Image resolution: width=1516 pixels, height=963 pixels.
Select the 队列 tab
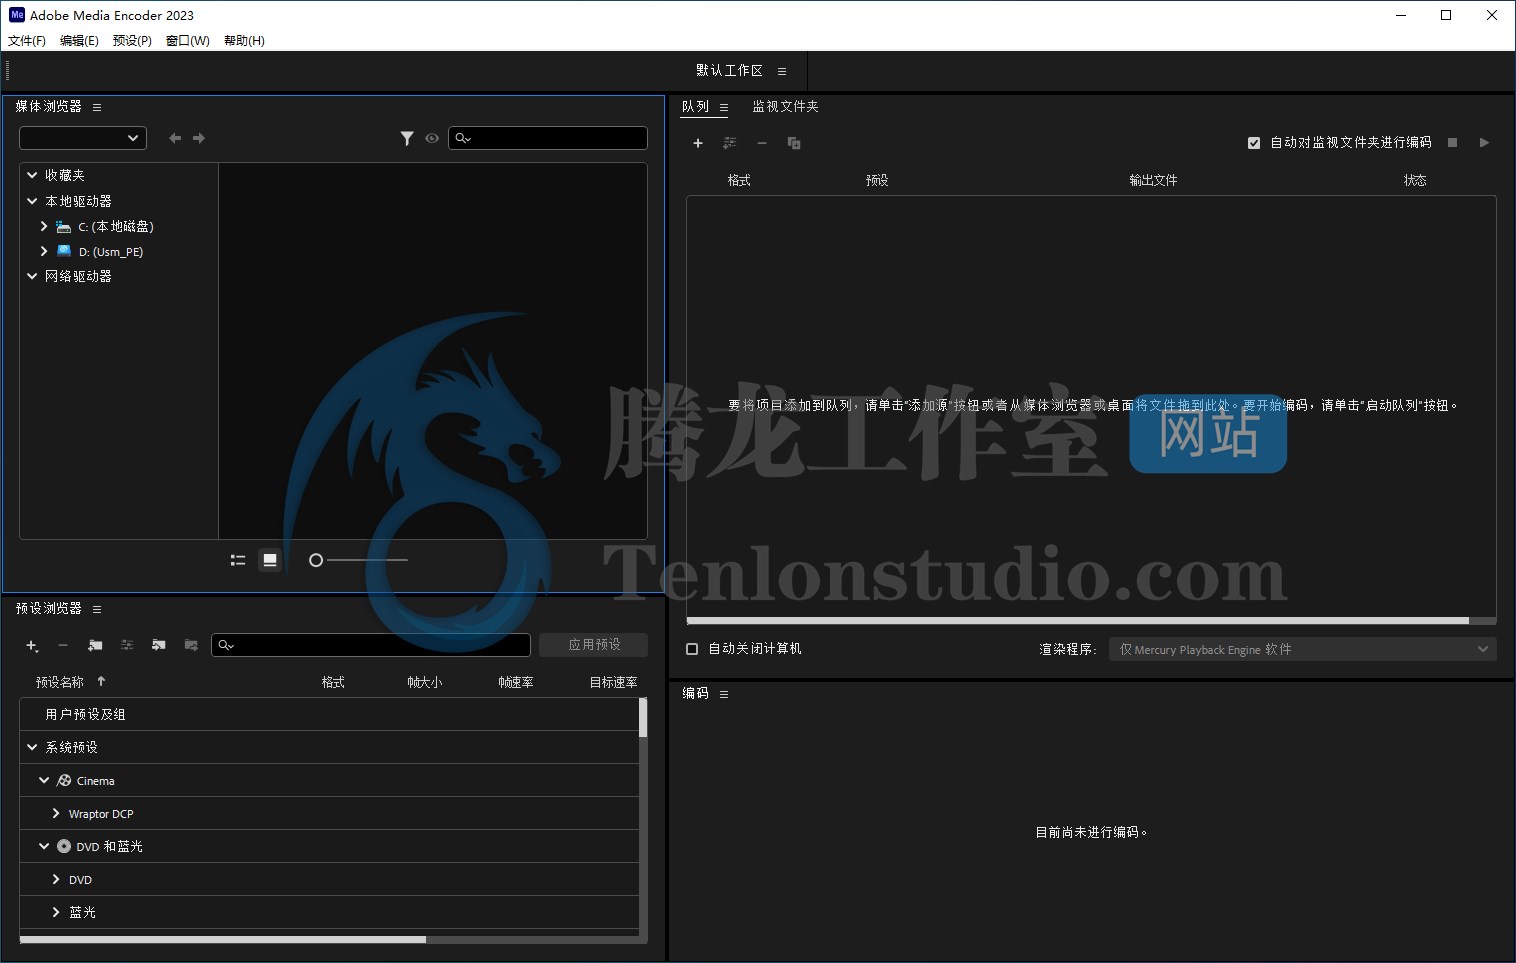(695, 107)
